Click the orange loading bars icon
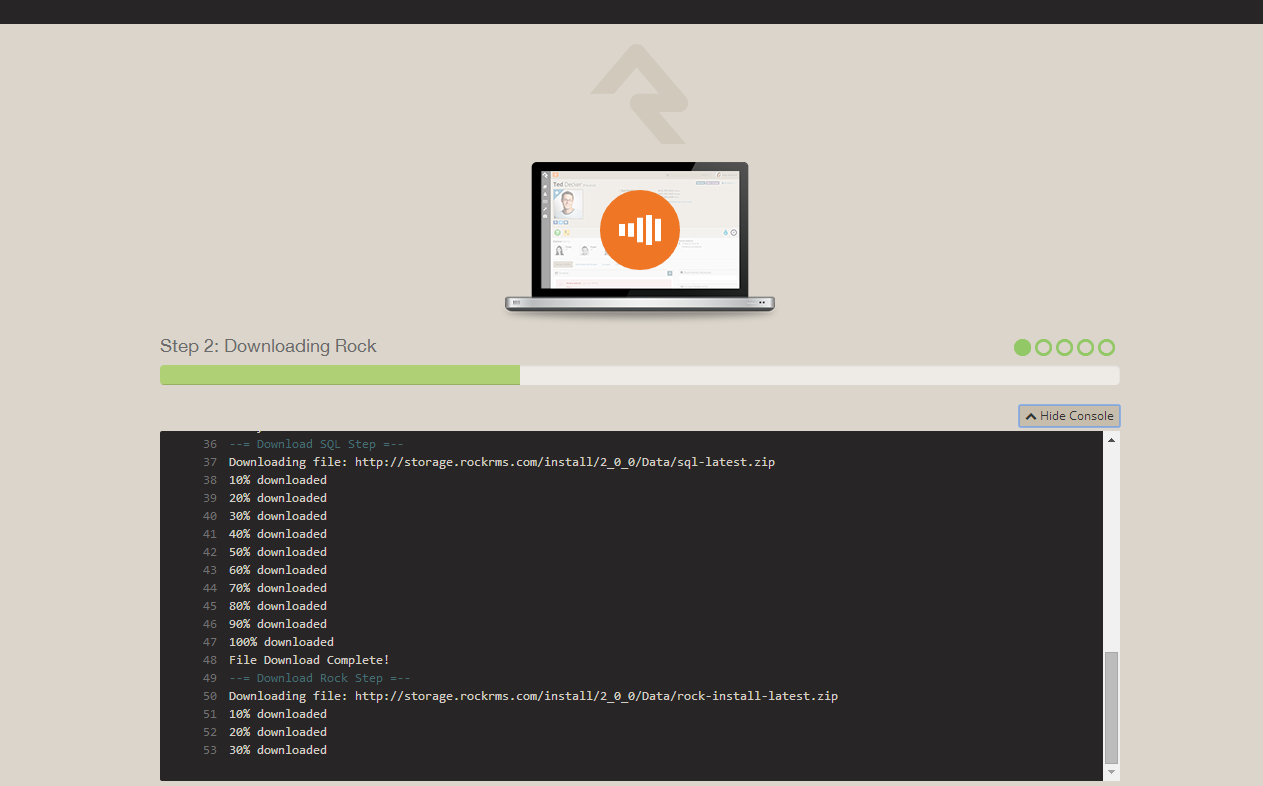Viewport: 1263px width, 786px height. (x=639, y=230)
